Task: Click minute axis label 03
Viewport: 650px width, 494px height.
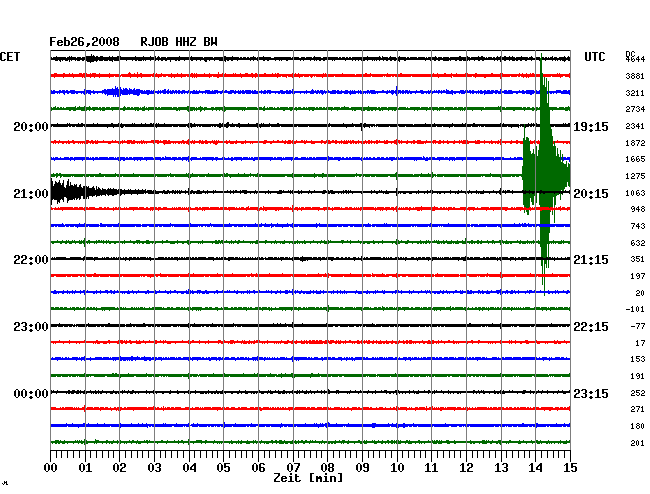Action: pos(154,467)
